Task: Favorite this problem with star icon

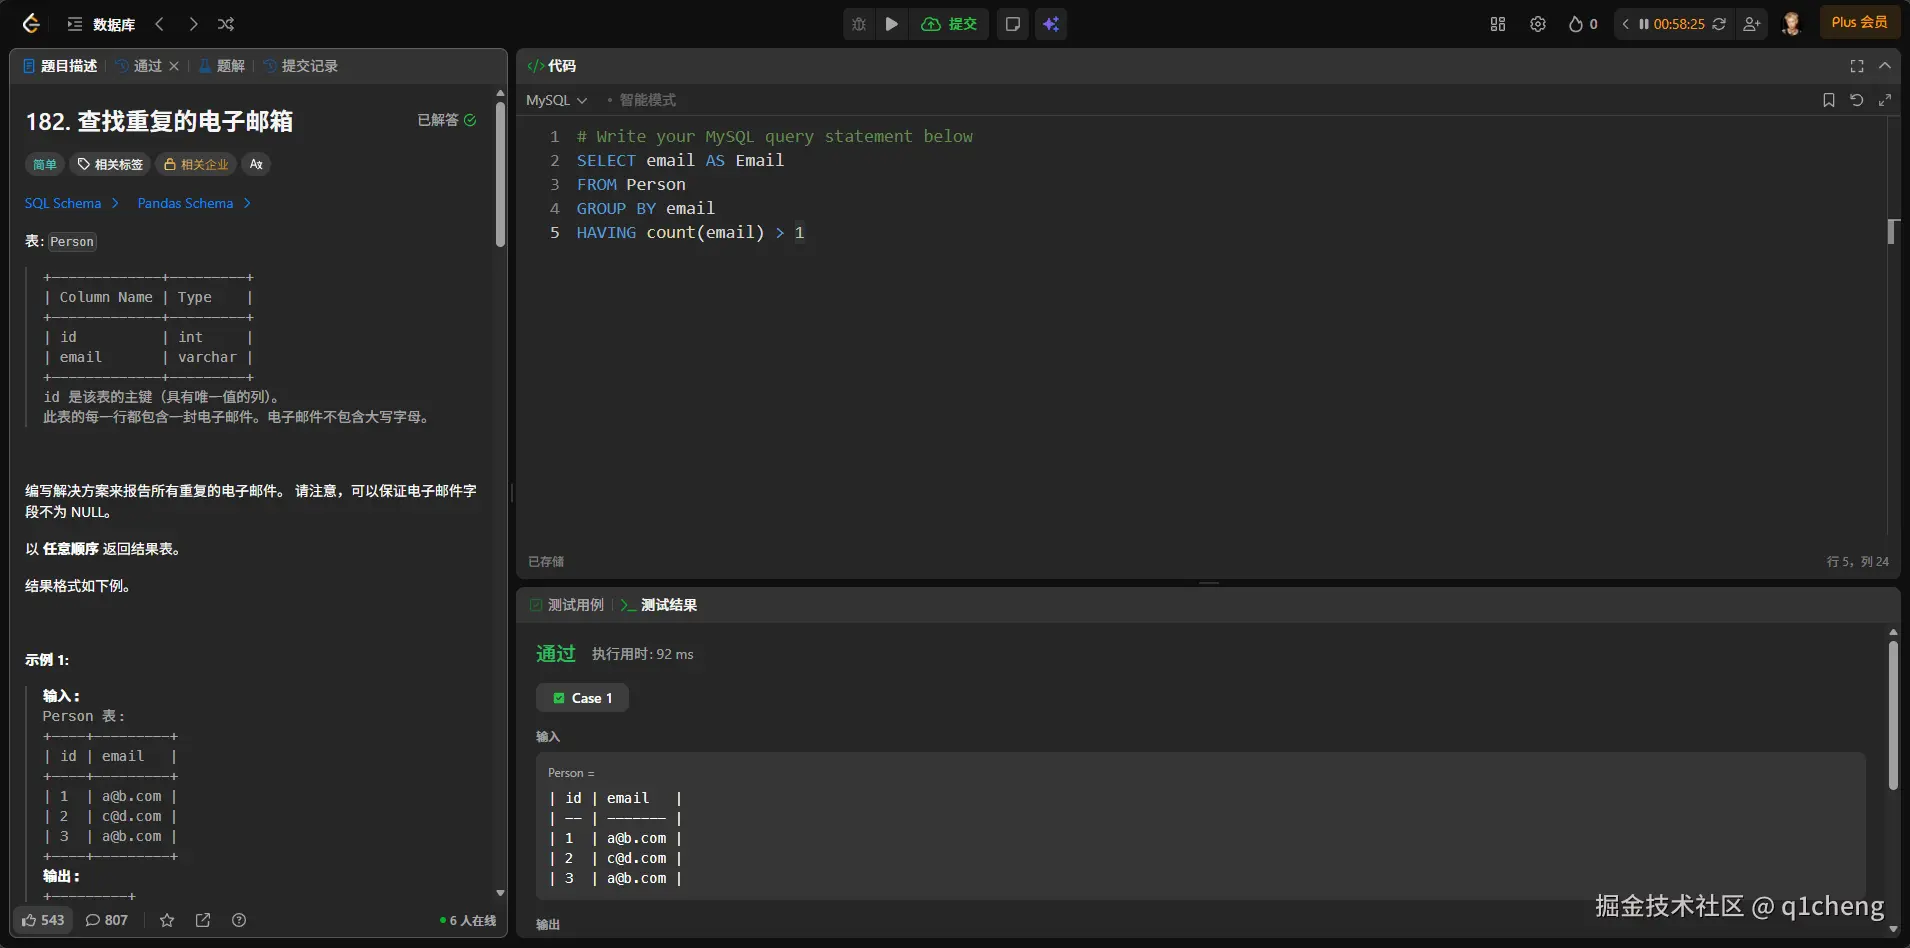Action: point(167,920)
